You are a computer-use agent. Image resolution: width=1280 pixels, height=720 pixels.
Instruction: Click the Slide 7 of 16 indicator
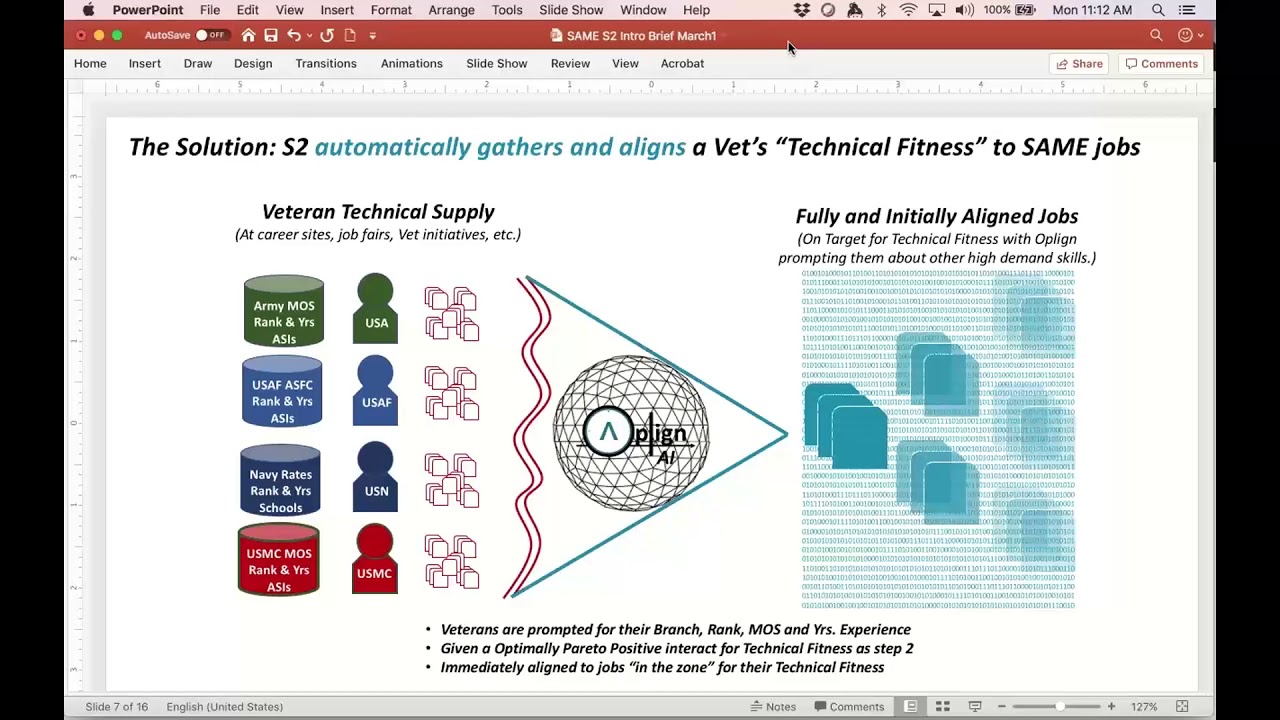pyautogui.click(x=116, y=707)
